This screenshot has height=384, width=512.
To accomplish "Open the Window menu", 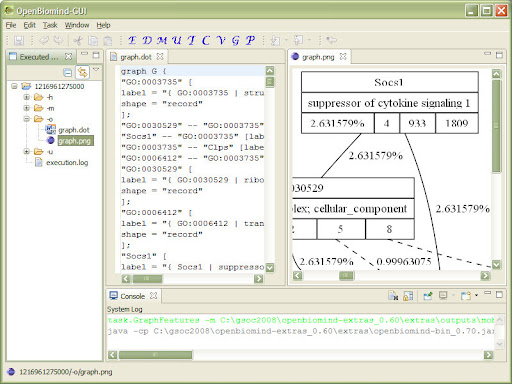I will point(77,25).
